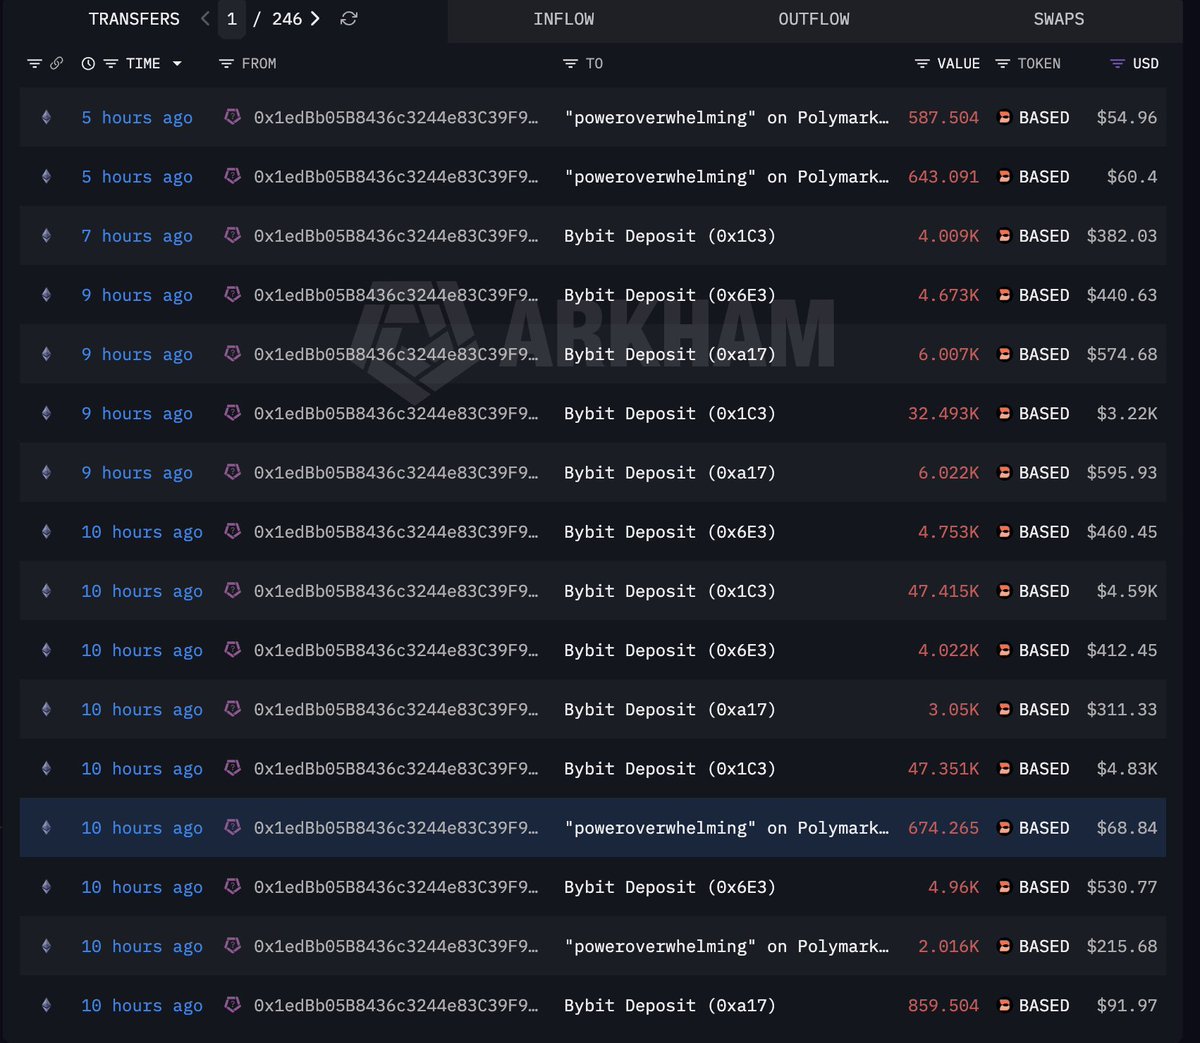Switch to the SWAPS tab

(1059, 19)
